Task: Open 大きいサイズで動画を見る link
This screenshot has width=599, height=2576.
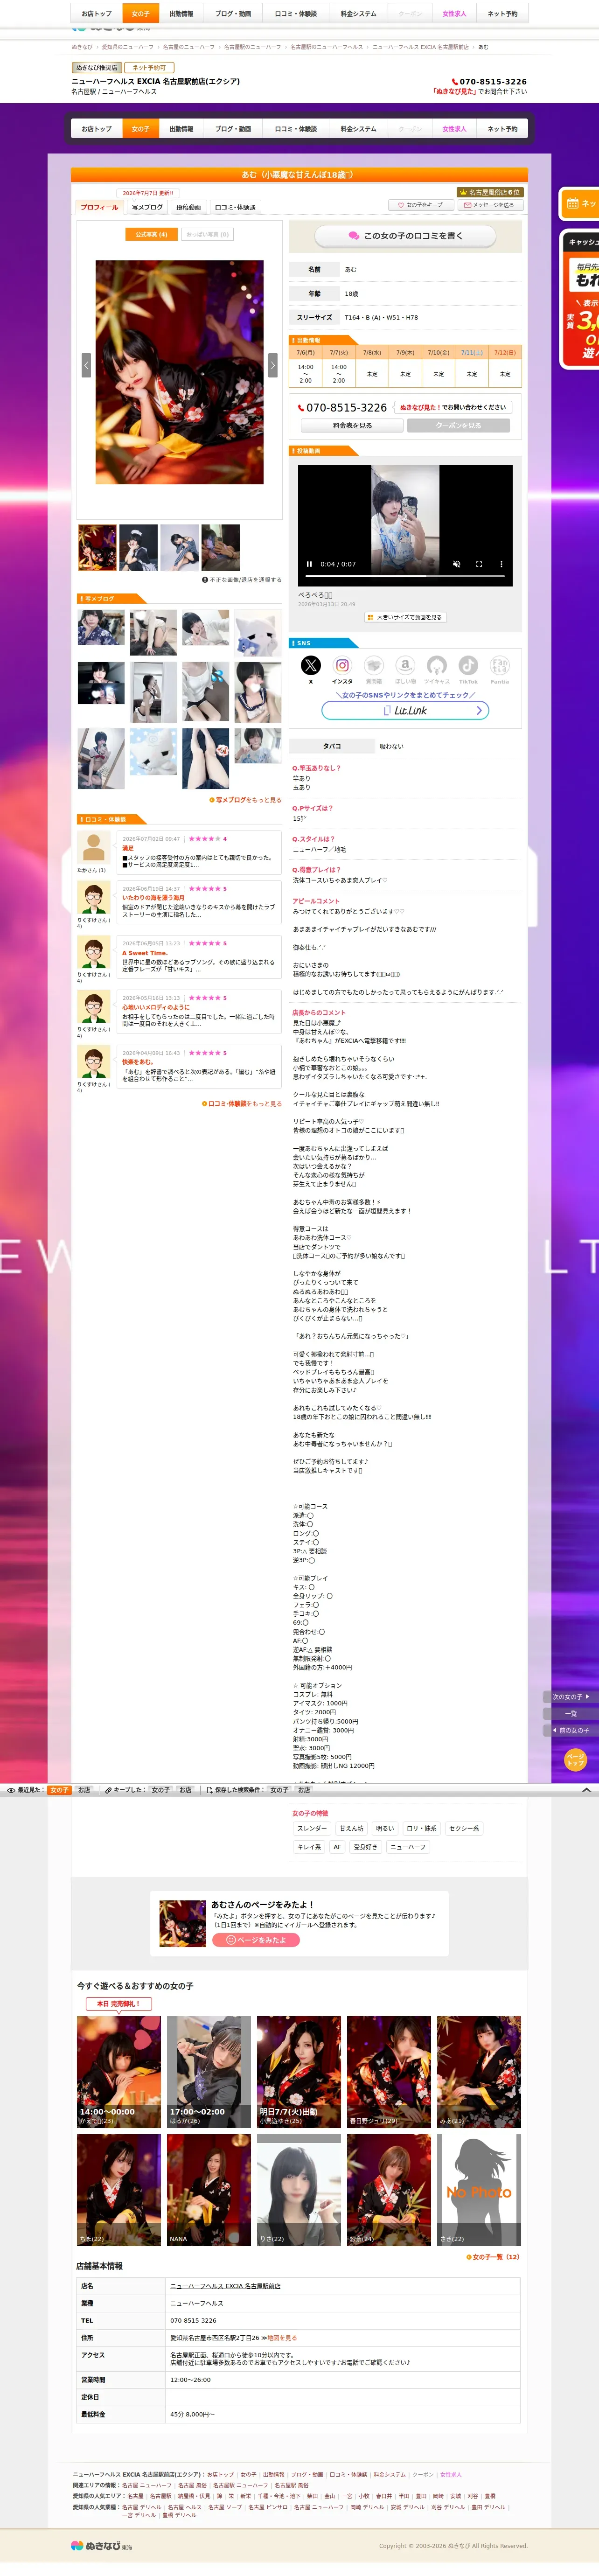Action: point(405,617)
